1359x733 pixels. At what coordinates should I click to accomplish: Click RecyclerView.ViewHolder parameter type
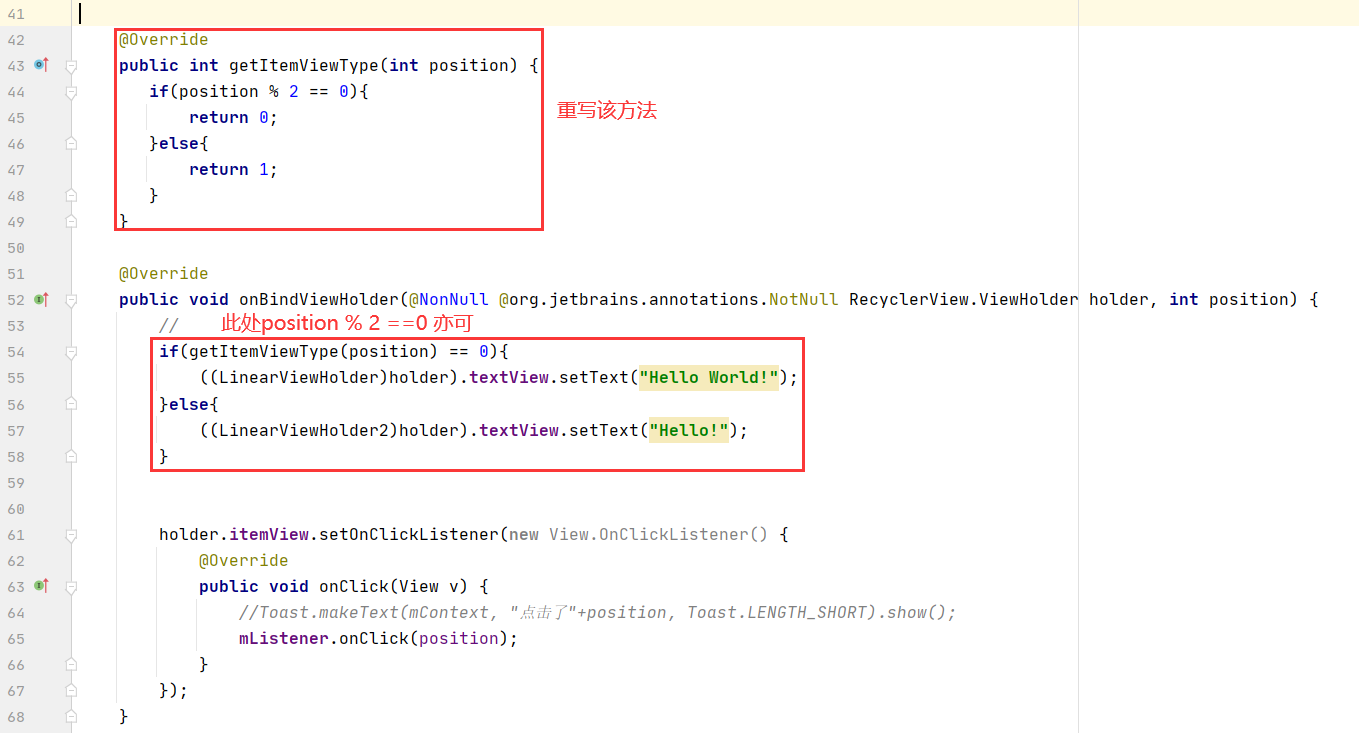point(964,300)
